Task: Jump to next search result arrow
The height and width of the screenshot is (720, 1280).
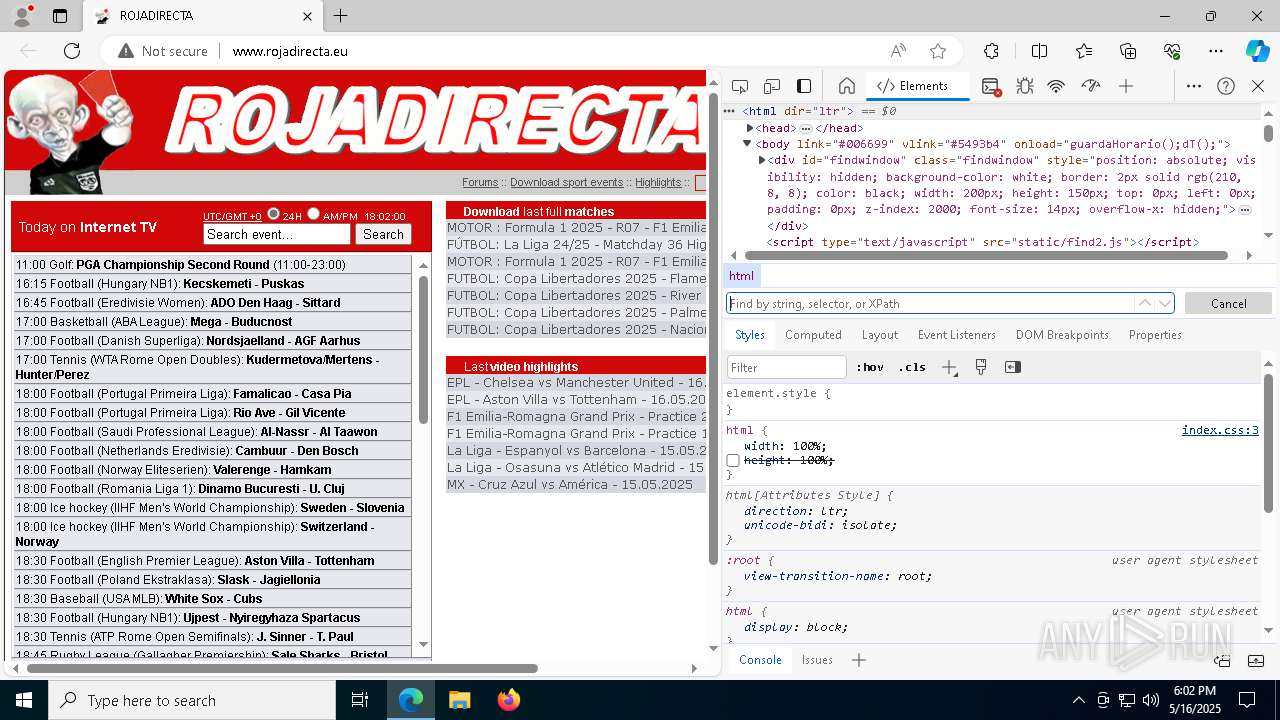Action: pos(1164,303)
